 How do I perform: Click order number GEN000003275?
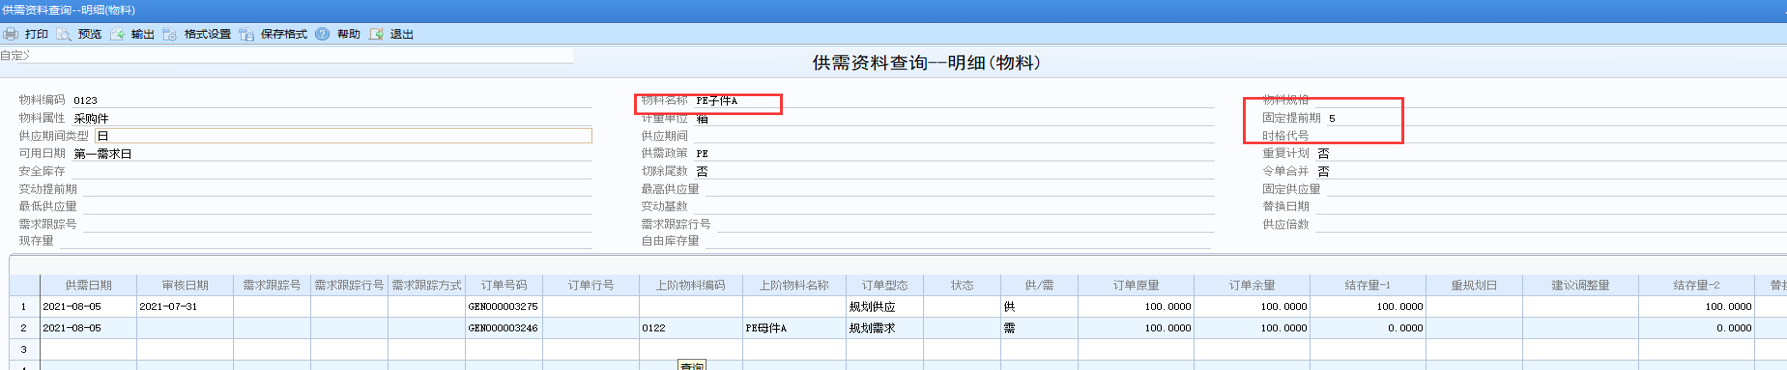[x=503, y=307]
